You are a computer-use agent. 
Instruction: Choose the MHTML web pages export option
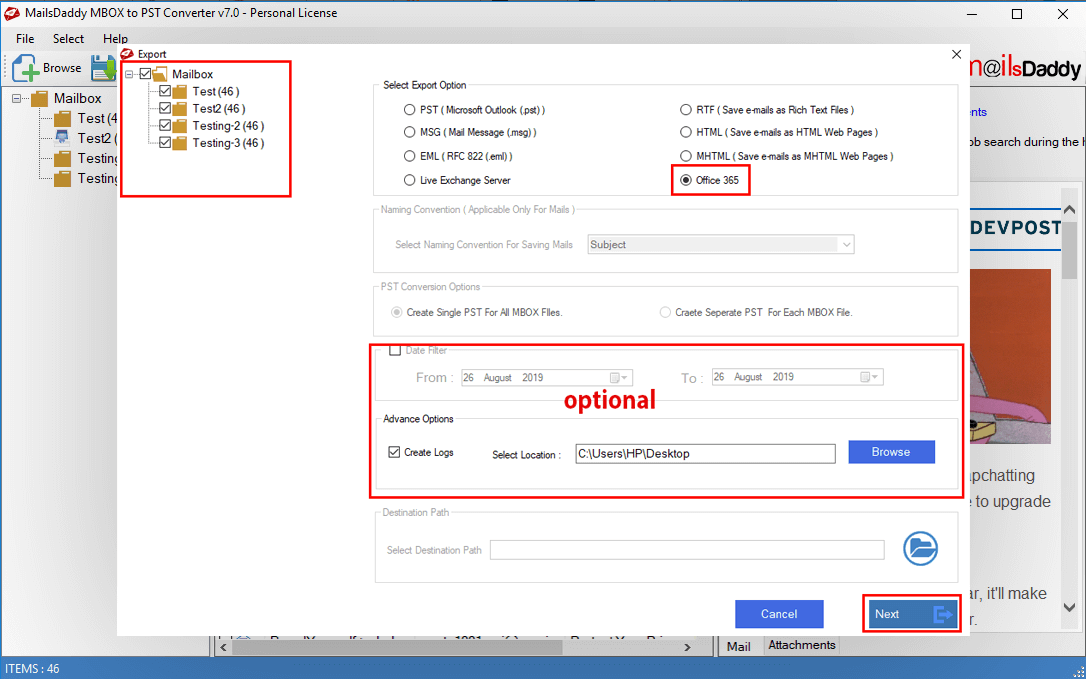coord(686,157)
